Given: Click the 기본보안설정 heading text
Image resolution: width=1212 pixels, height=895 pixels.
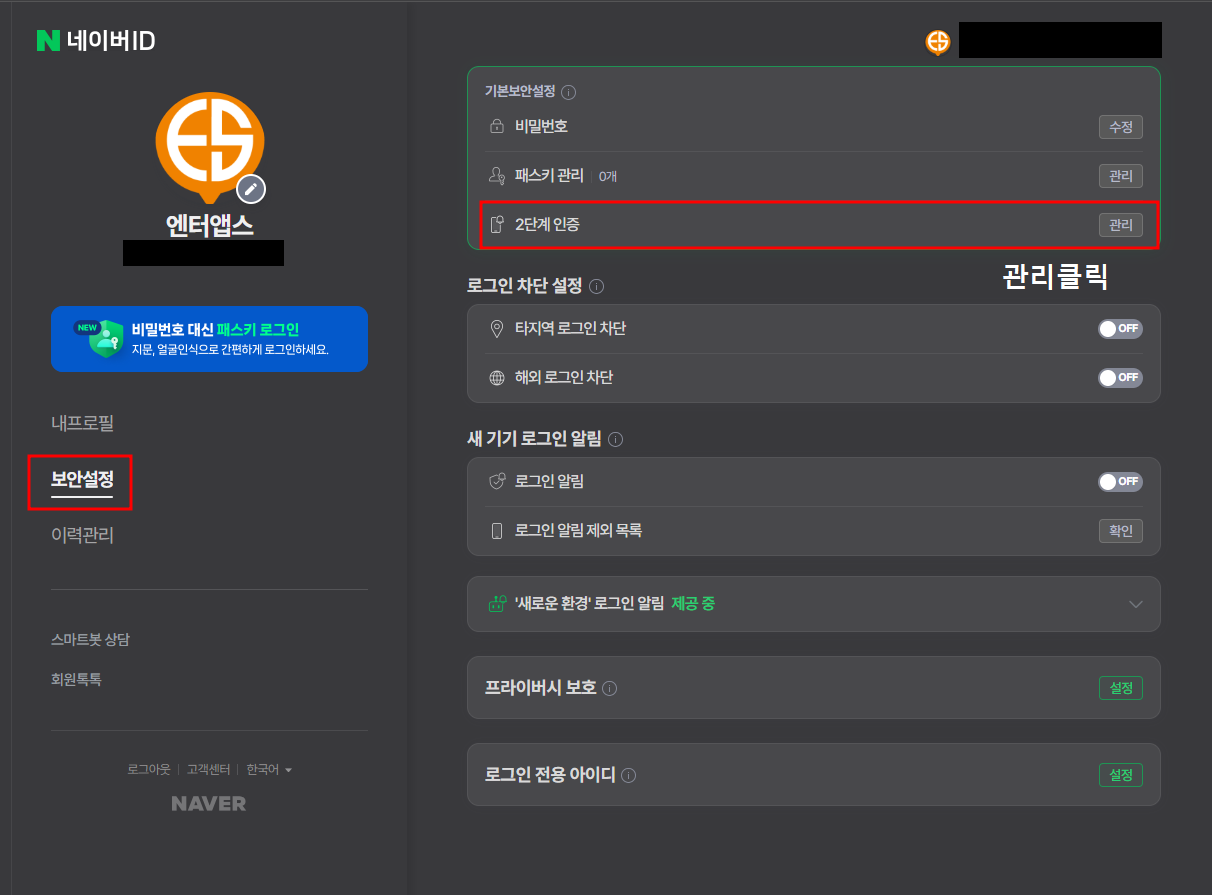Looking at the screenshot, I should 519,92.
